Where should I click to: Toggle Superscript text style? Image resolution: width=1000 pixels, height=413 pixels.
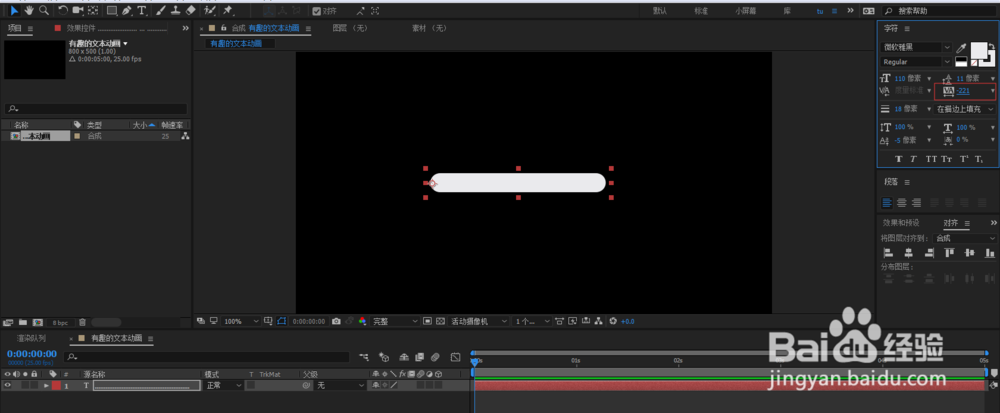[x=964, y=159]
